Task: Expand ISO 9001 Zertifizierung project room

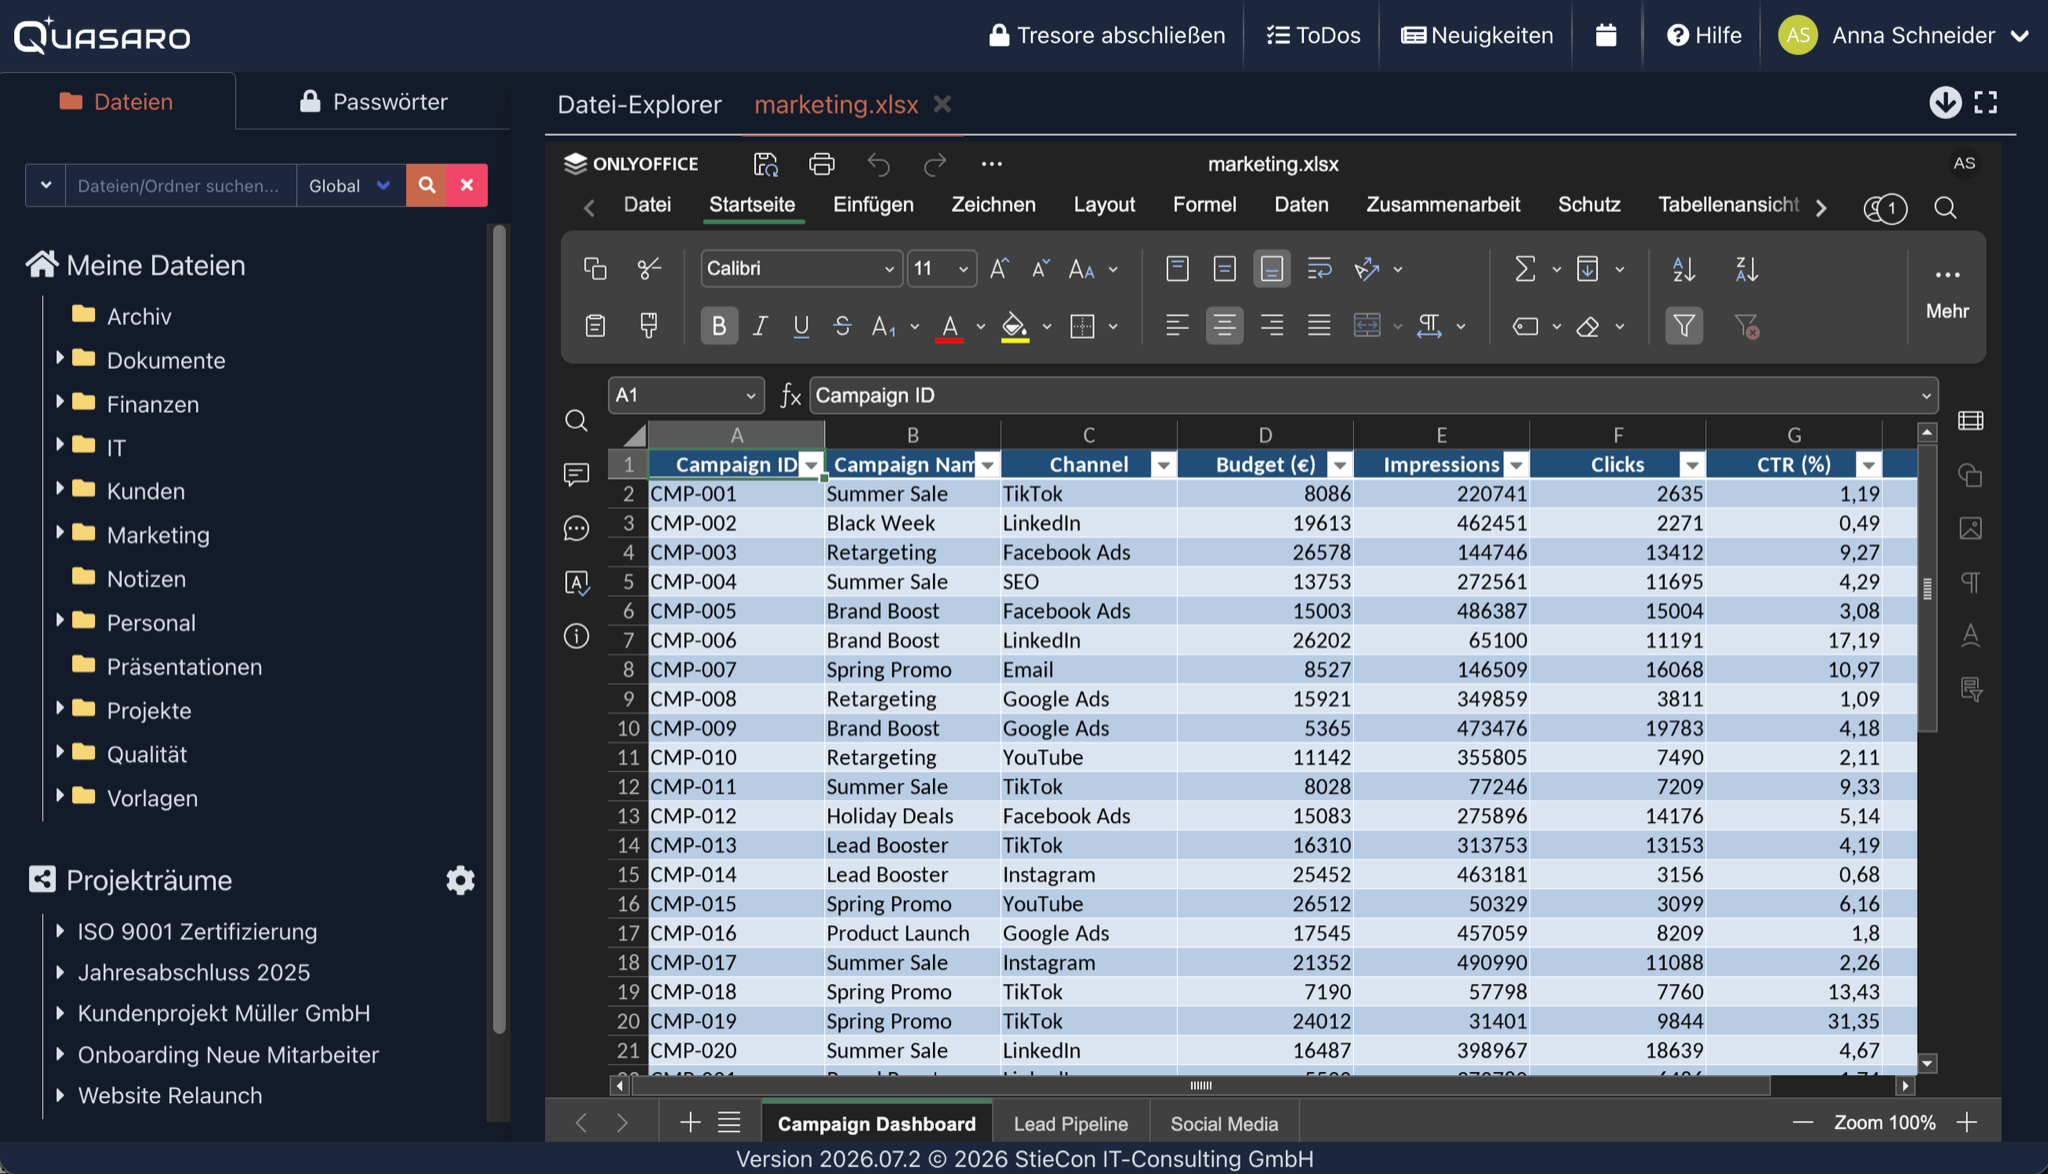Action: pyautogui.click(x=59, y=931)
